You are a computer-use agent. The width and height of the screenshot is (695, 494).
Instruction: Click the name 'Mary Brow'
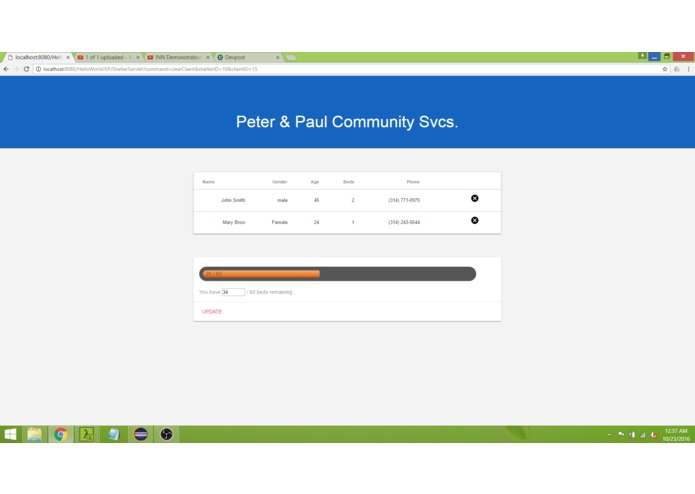pos(234,222)
